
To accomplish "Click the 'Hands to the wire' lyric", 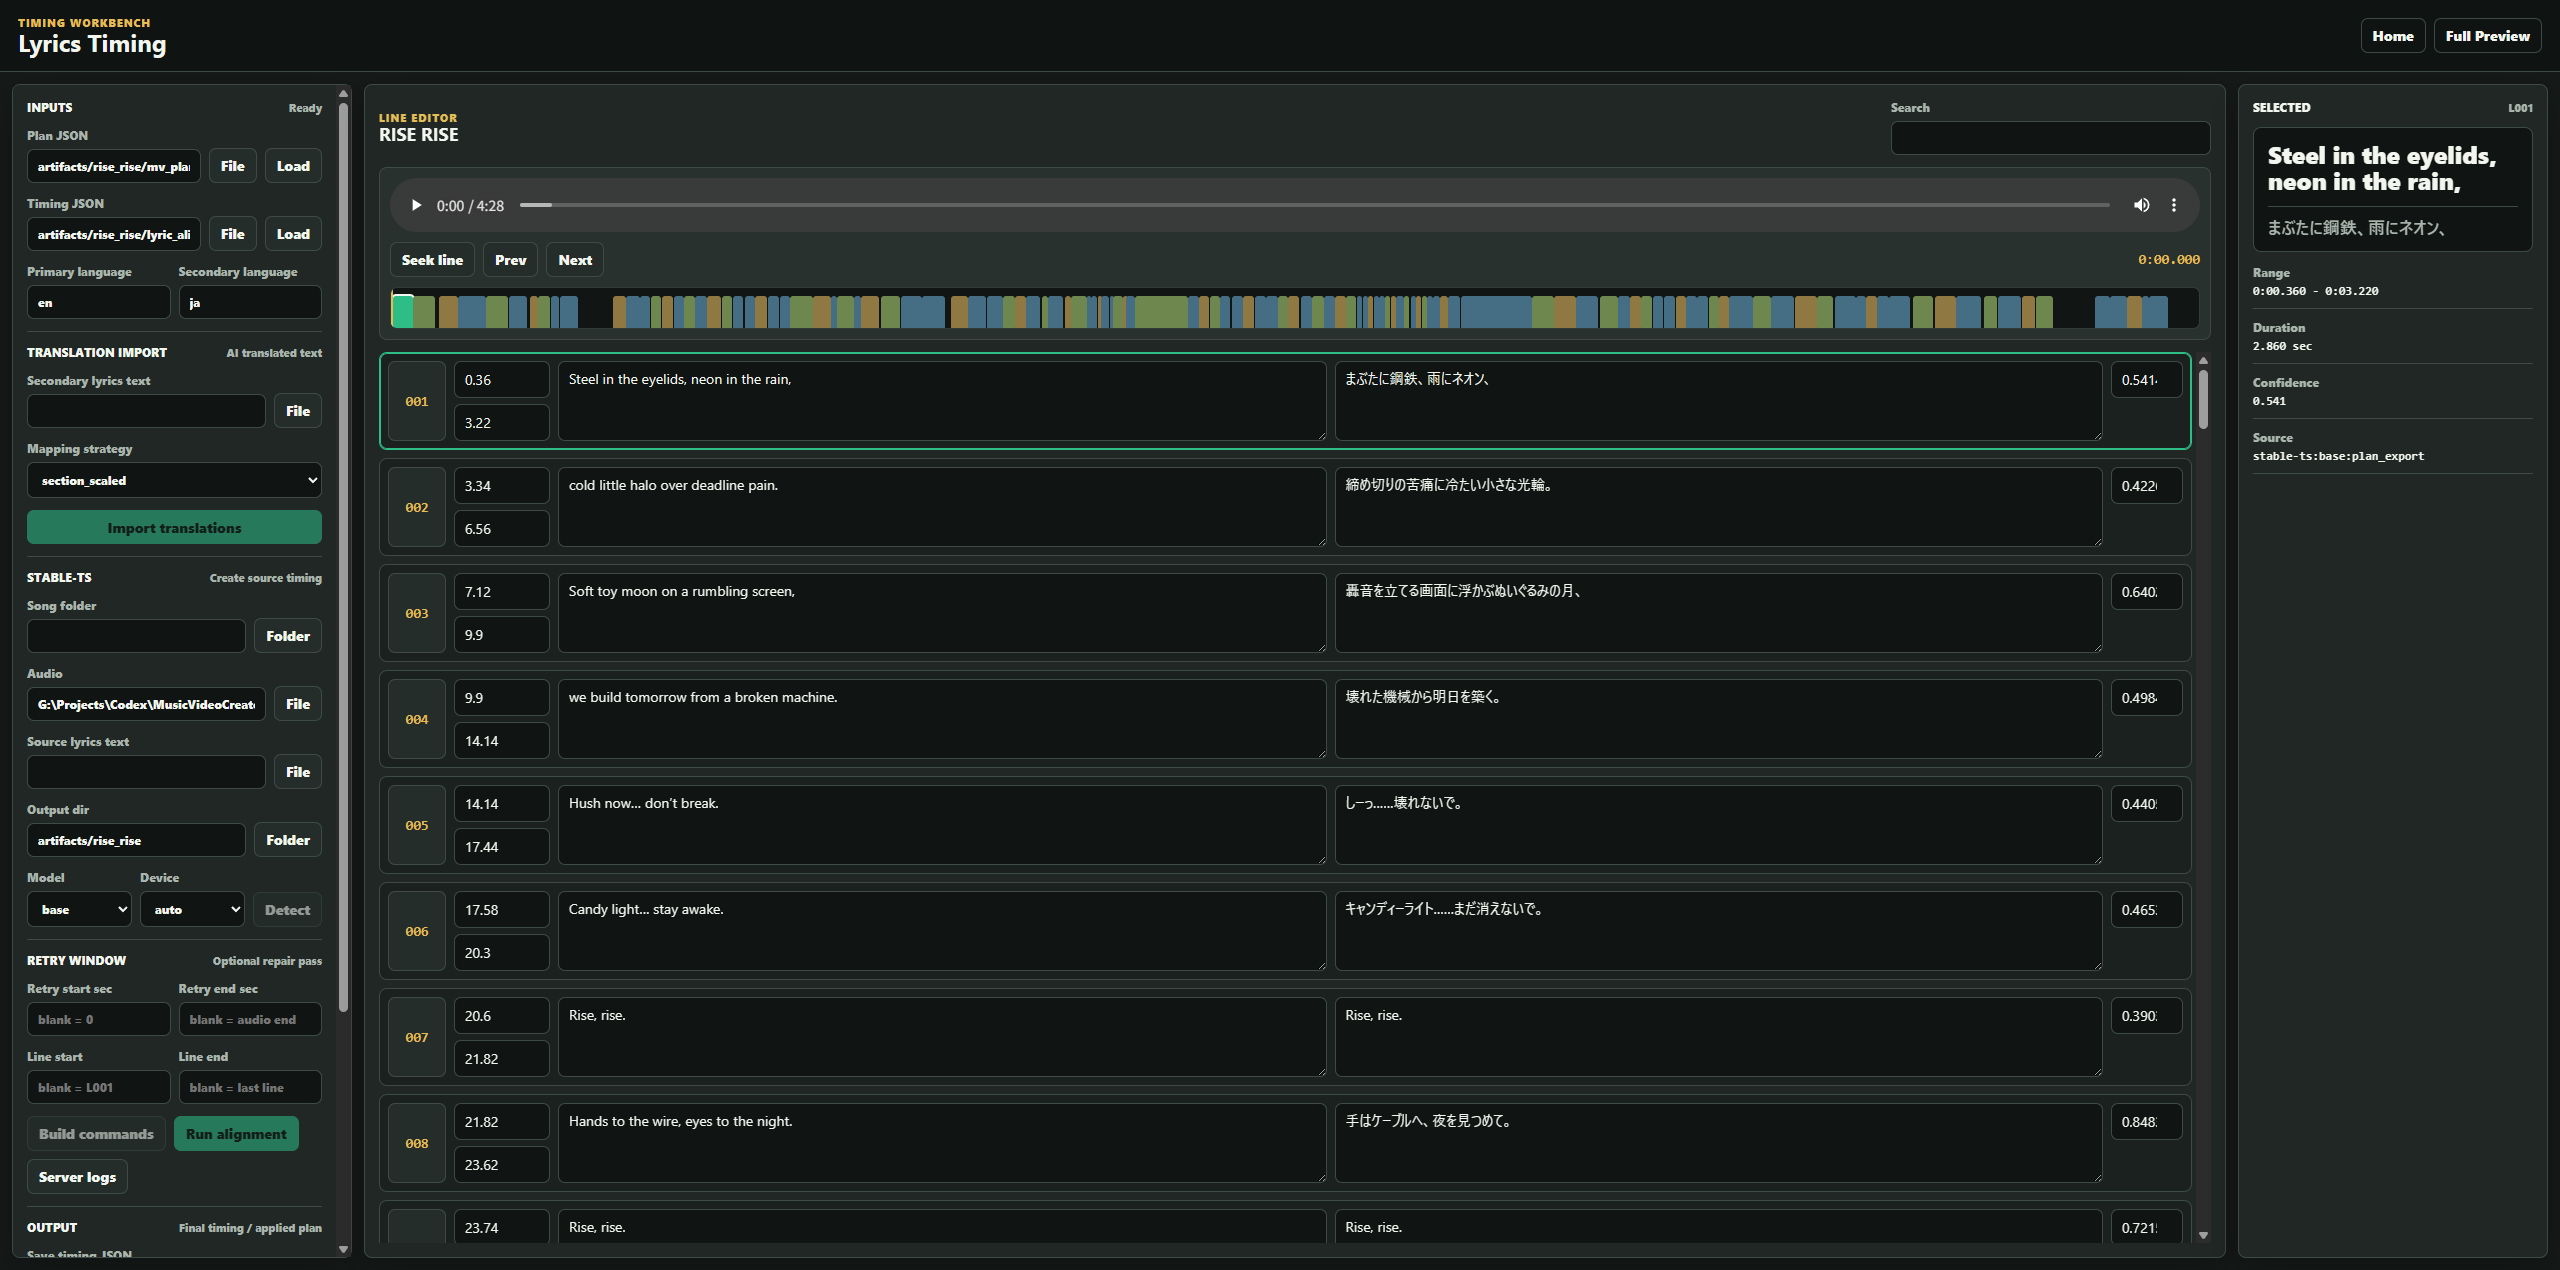I will 942,1143.
